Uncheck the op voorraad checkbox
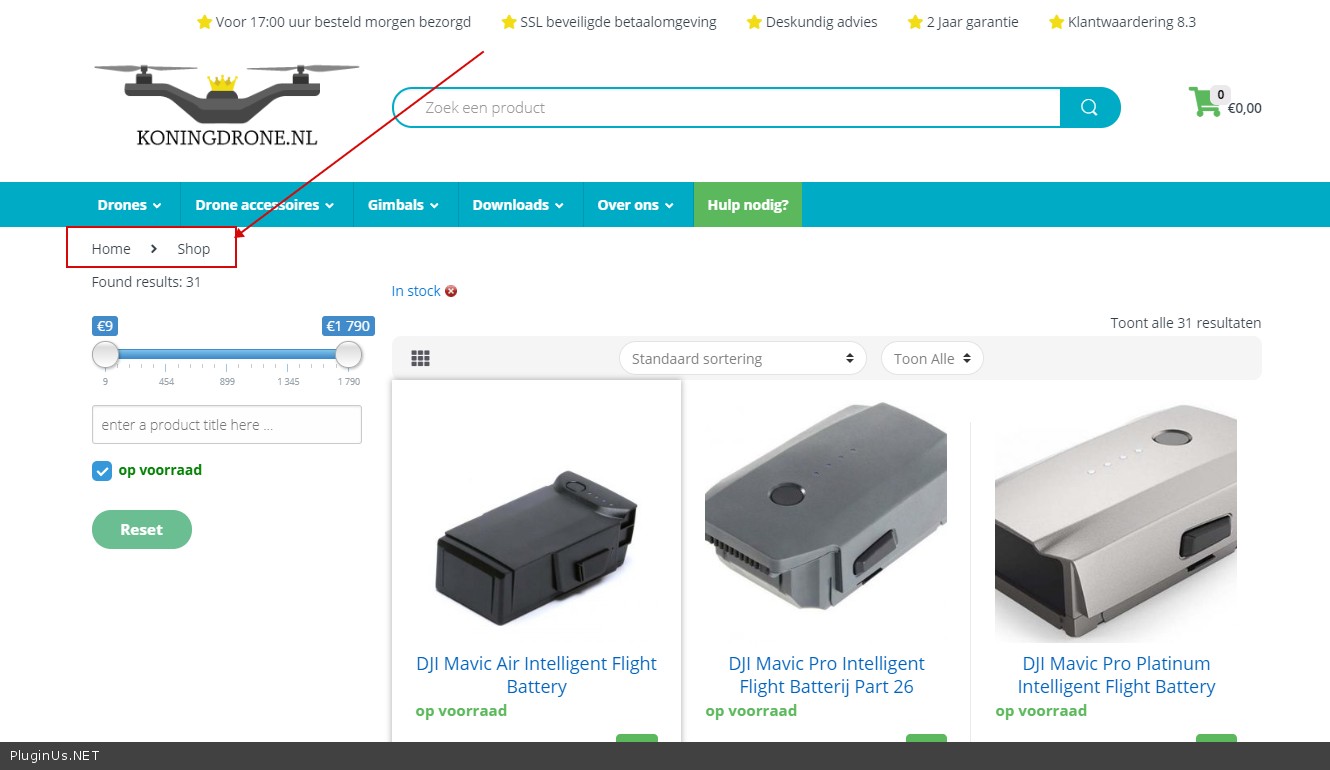 [102, 471]
